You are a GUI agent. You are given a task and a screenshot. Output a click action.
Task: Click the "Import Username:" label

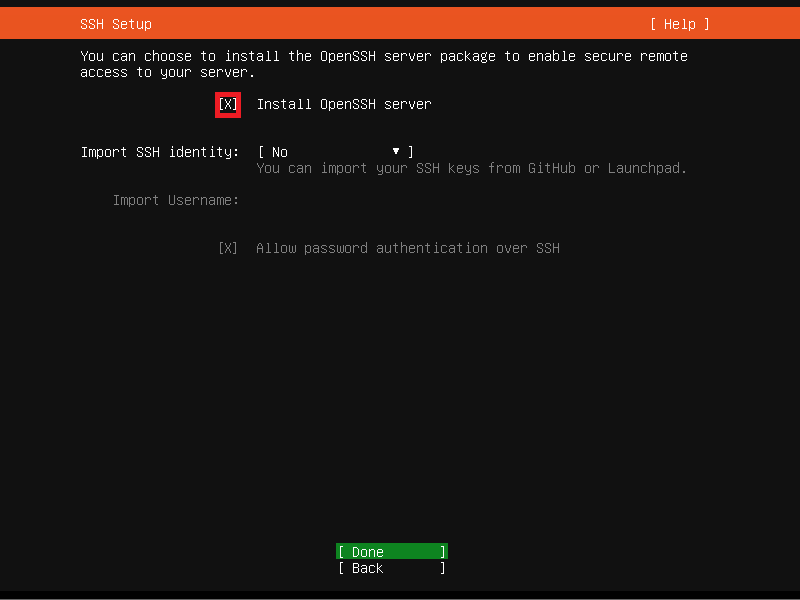click(x=176, y=201)
